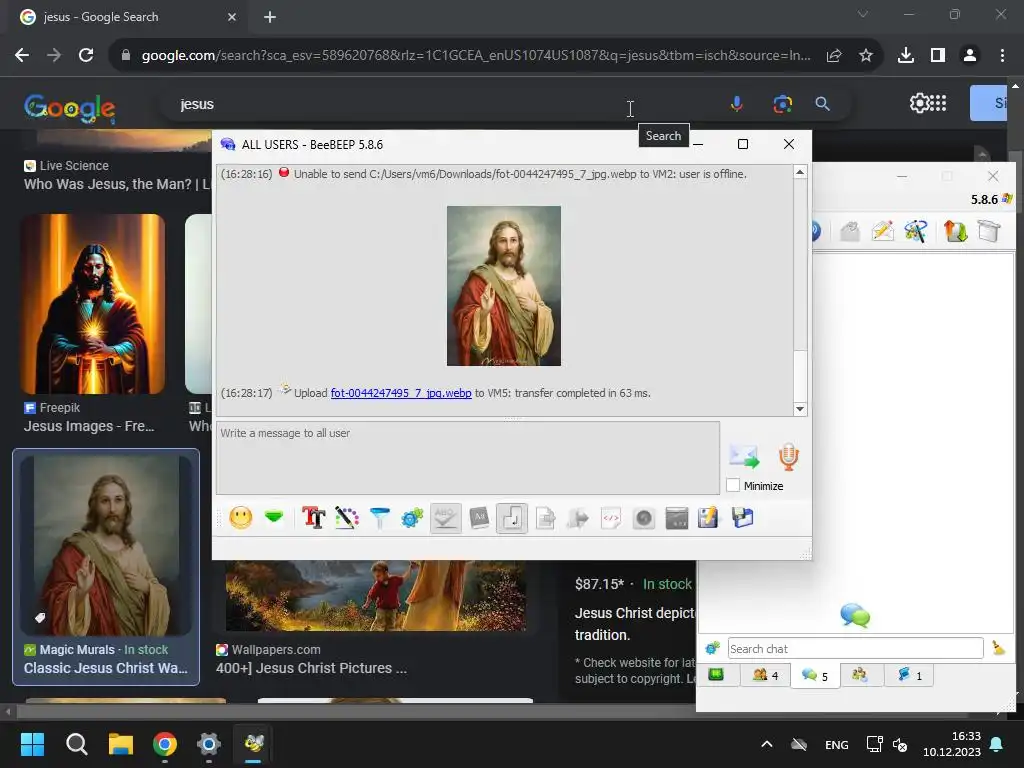This screenshot has height=768, width=1024.
Task: Toggle the word completer dictionary icon
Action: 479,519
